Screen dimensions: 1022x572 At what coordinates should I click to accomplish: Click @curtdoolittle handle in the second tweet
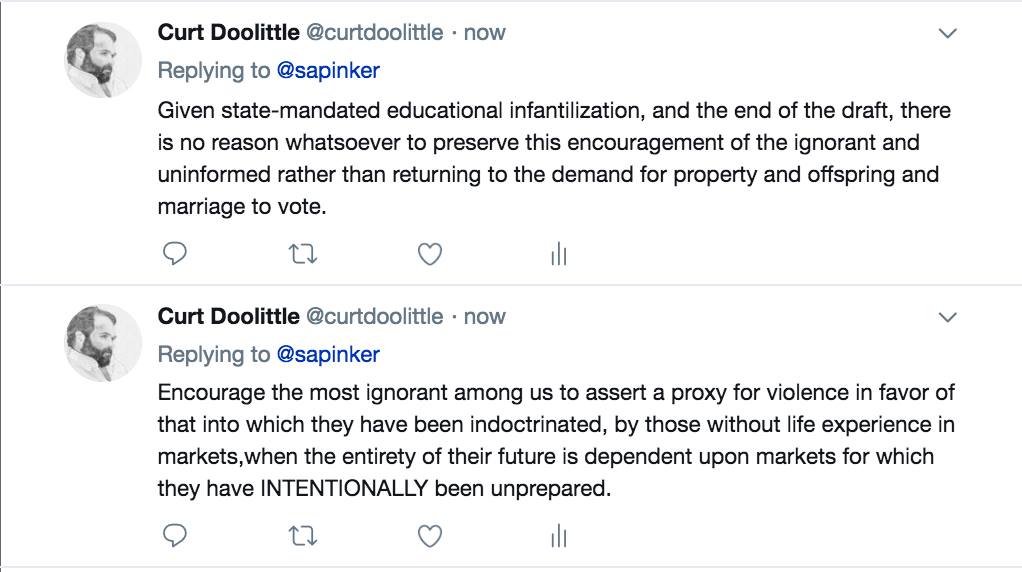373,316
